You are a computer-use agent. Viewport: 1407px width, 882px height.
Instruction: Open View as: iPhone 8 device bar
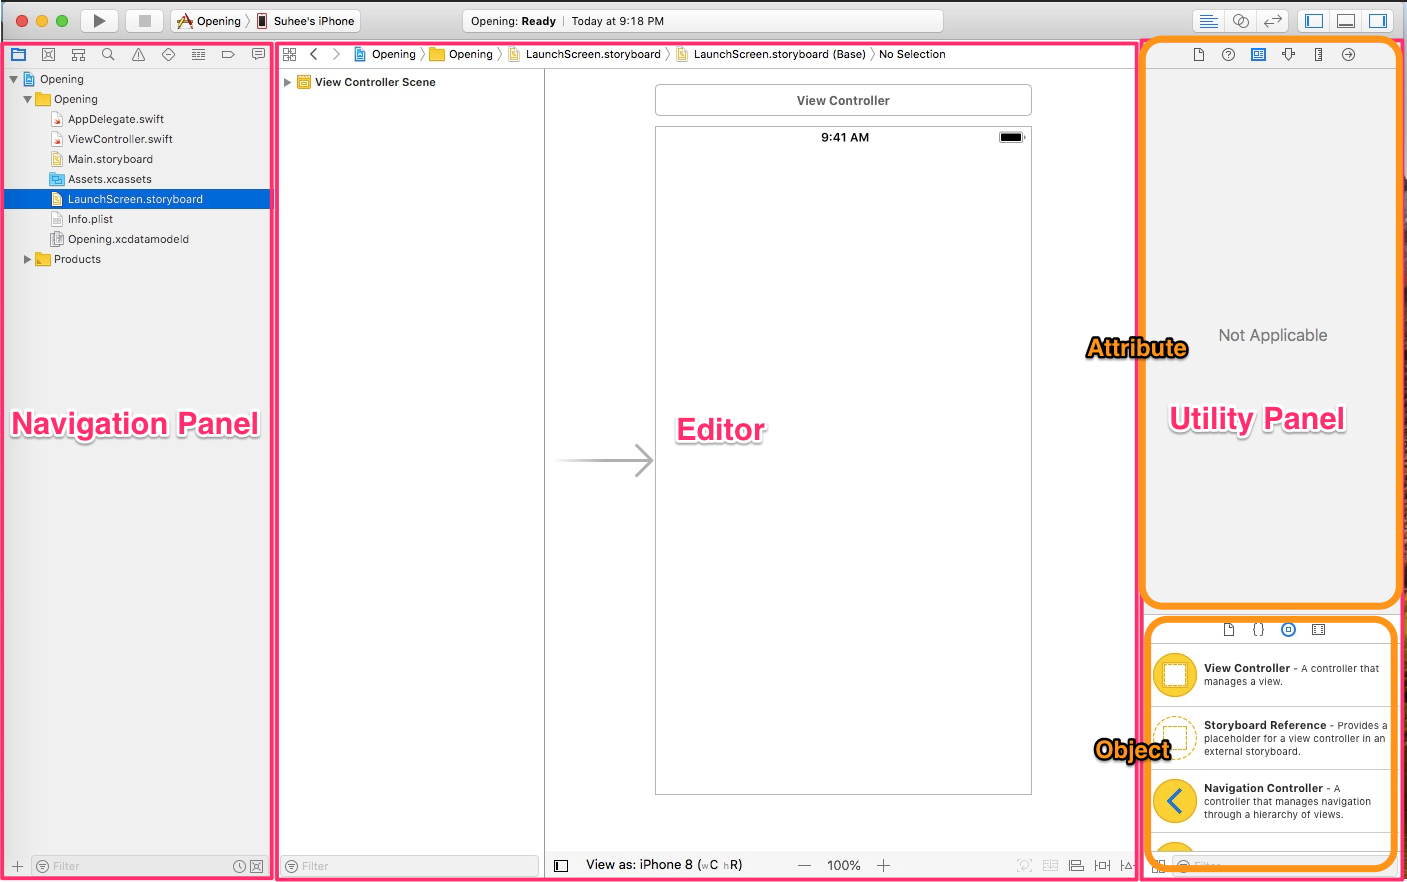tap(664, 865)
